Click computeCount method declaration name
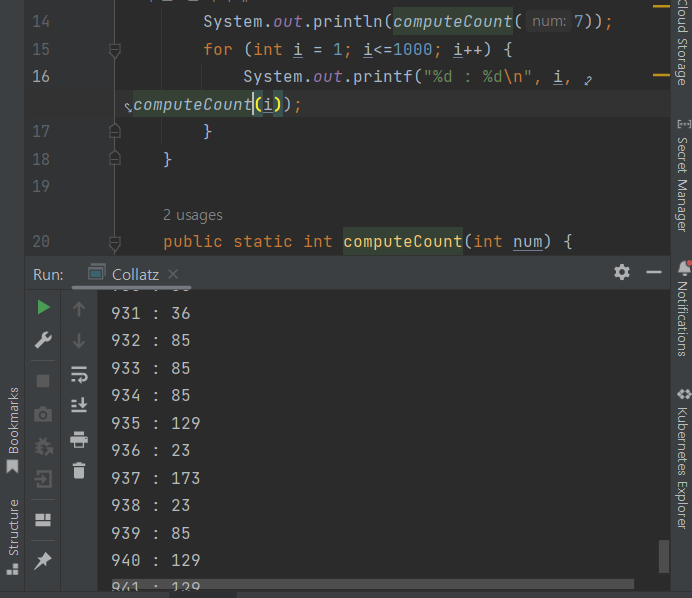692x598 pixels. (x=402, y=241)
